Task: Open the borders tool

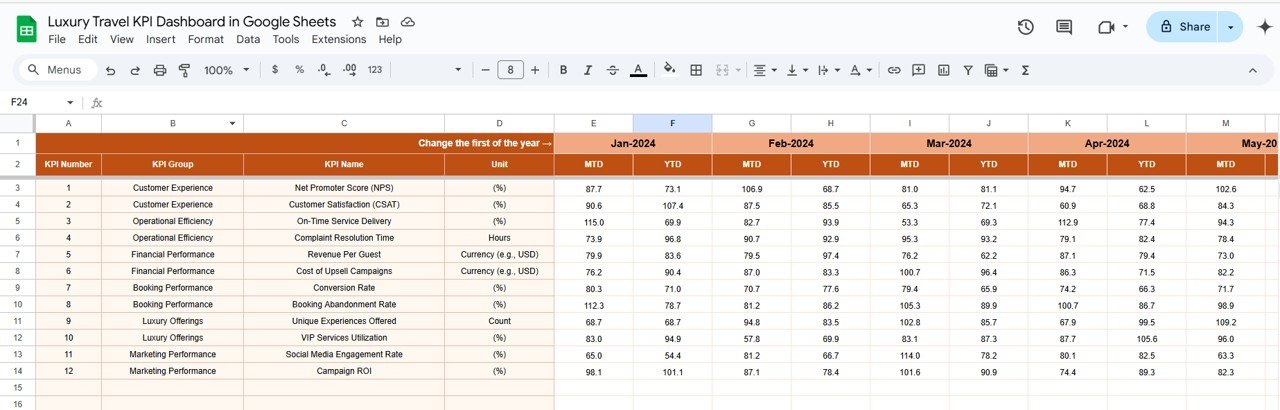Action: (x=696, y=70)
